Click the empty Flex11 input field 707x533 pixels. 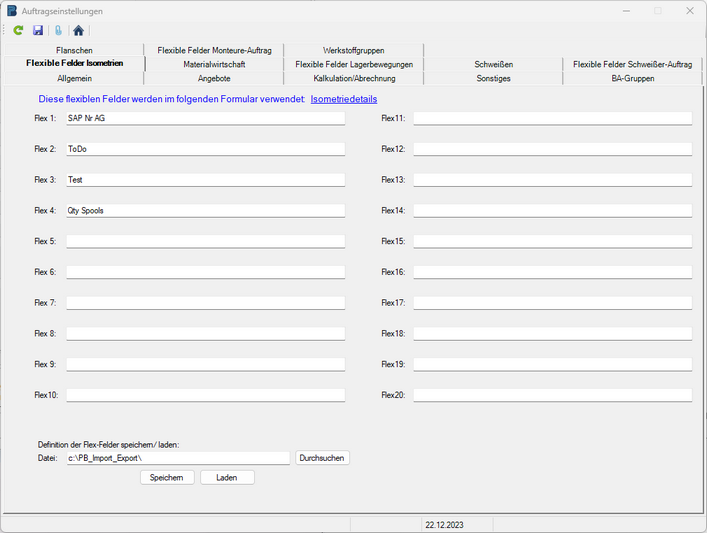pos(552,118)
